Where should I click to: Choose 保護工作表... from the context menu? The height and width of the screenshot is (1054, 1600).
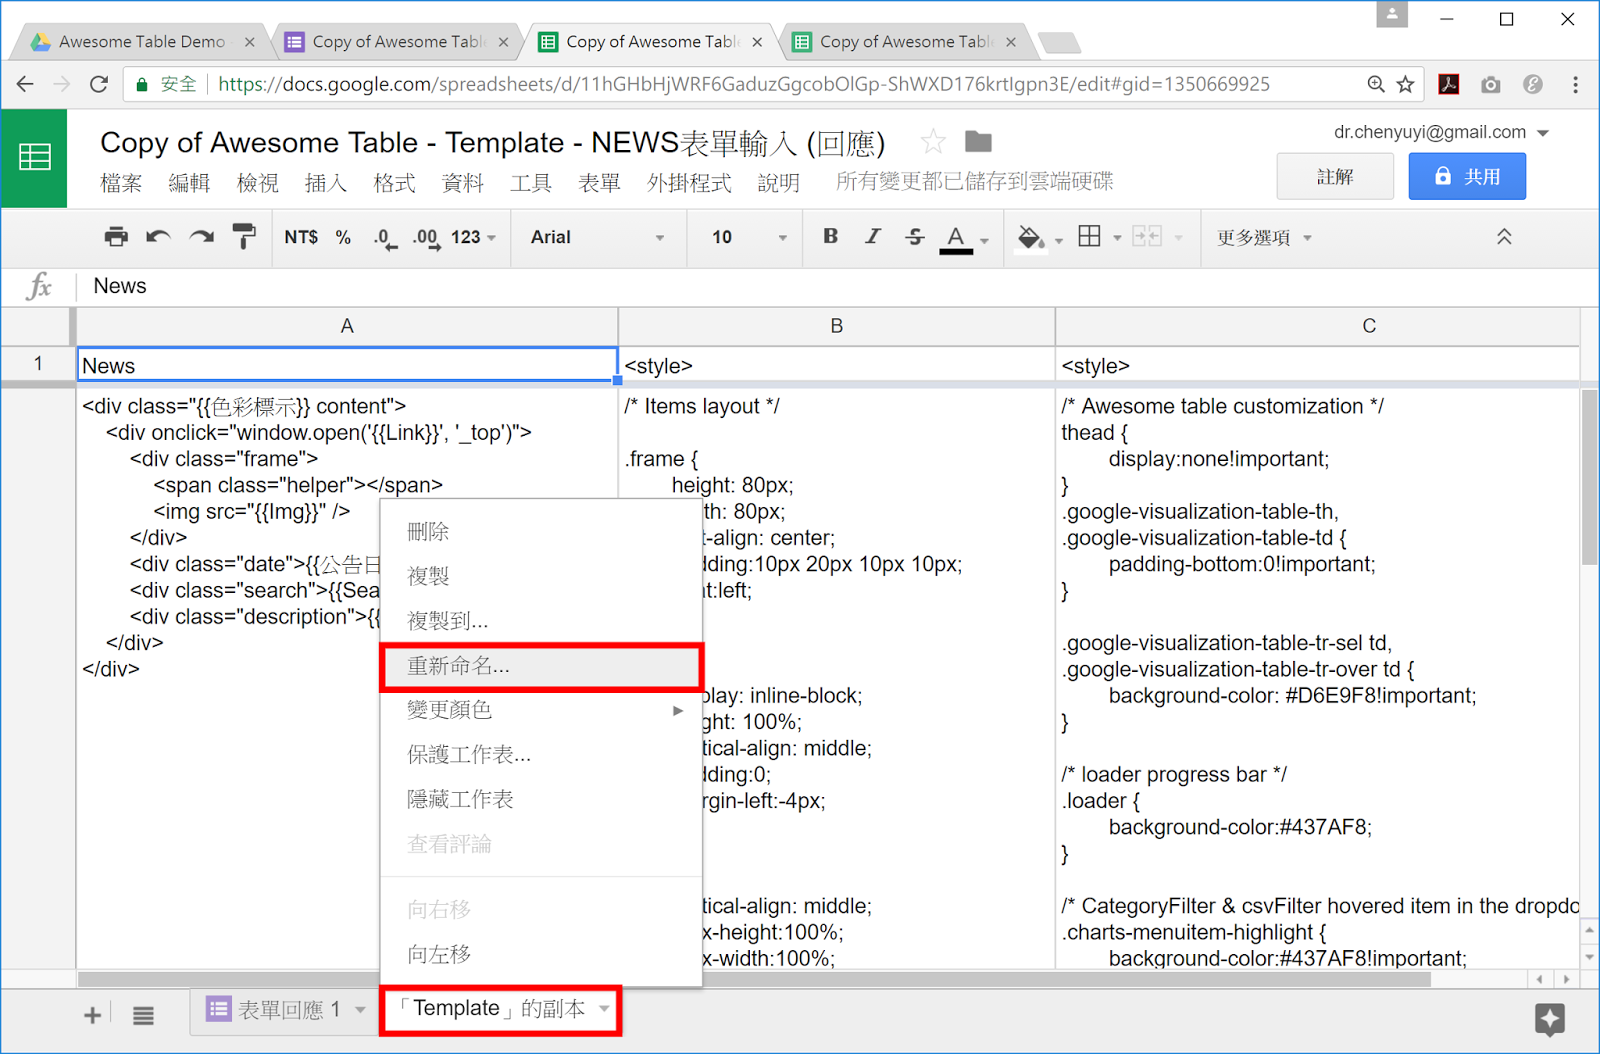pos(541,755)
